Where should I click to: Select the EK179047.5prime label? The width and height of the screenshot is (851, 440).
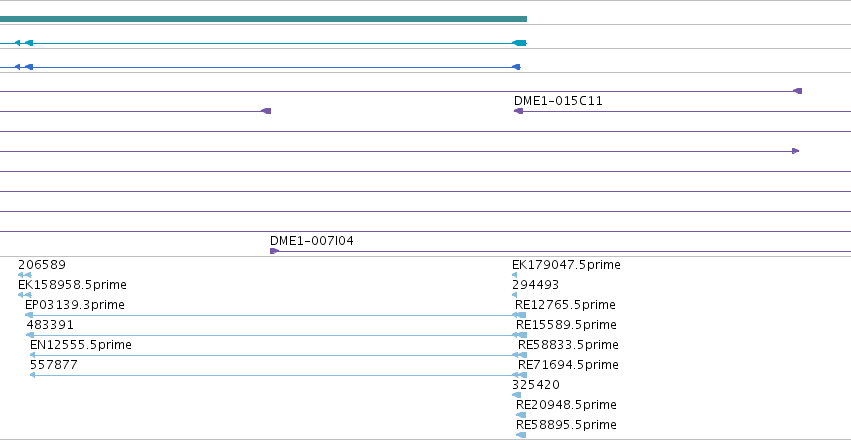coord(566,265)
